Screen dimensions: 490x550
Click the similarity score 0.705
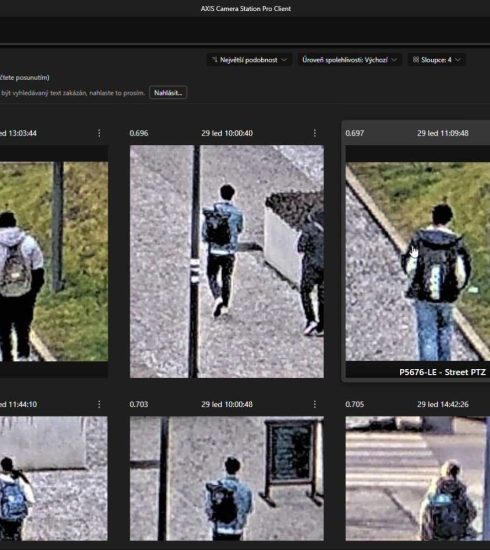pyautogui.click(x=355, y=404)
